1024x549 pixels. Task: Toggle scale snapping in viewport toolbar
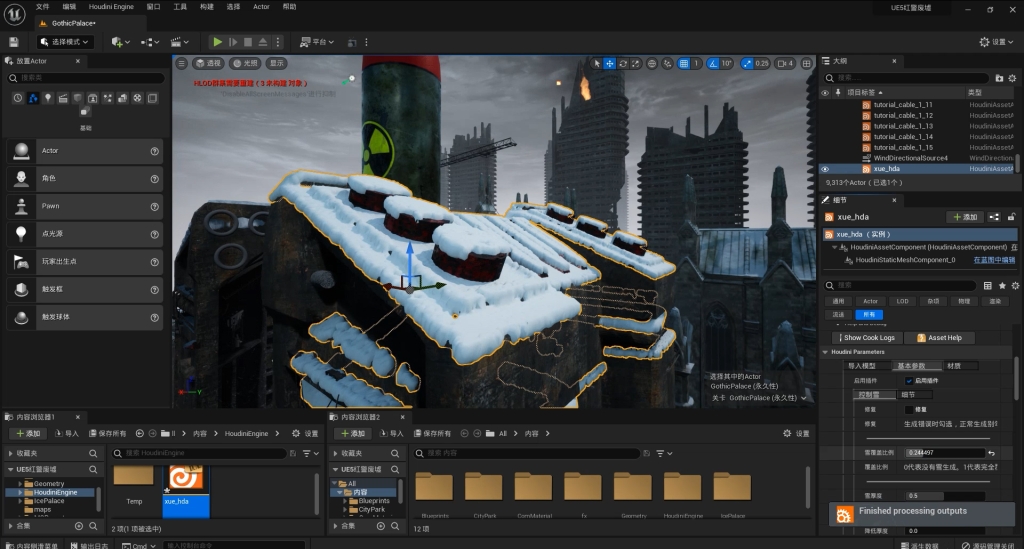point(747,63)
